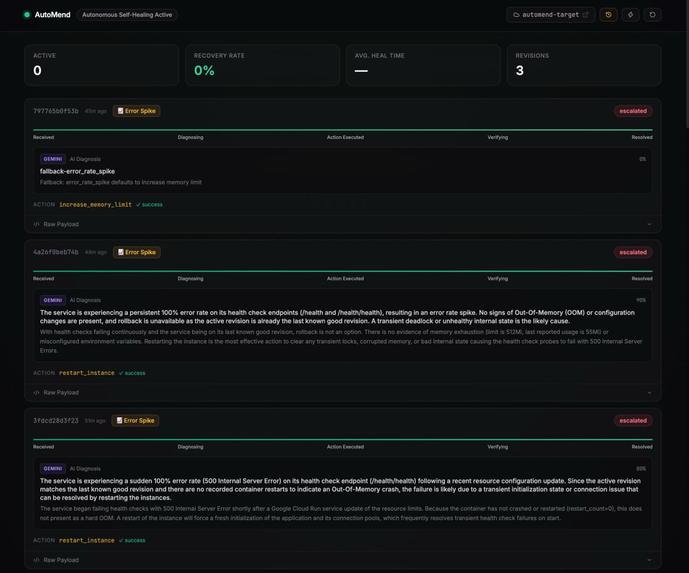Click code icon beside third Raw Payload
The height and width of the screenshot is (573, 689).
pos(36,560)
